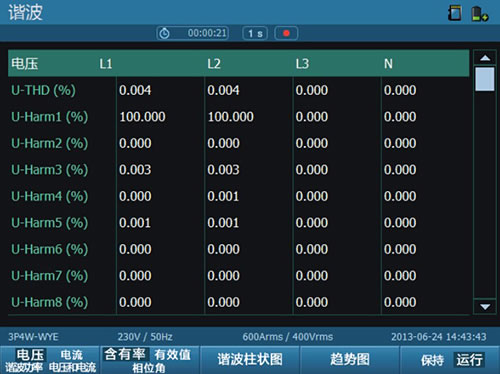Click the elapsed time 00:00:21 display

(207, 33)
